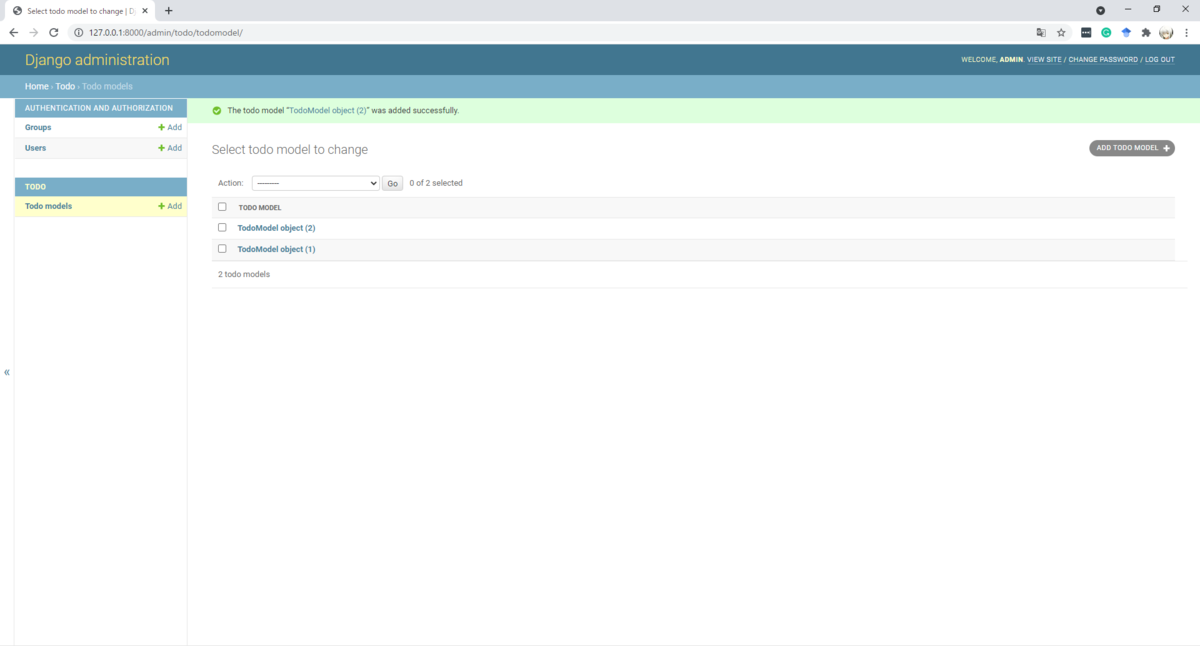
Task: Open TodoModel object (1) row link
Action: point(276,249)
